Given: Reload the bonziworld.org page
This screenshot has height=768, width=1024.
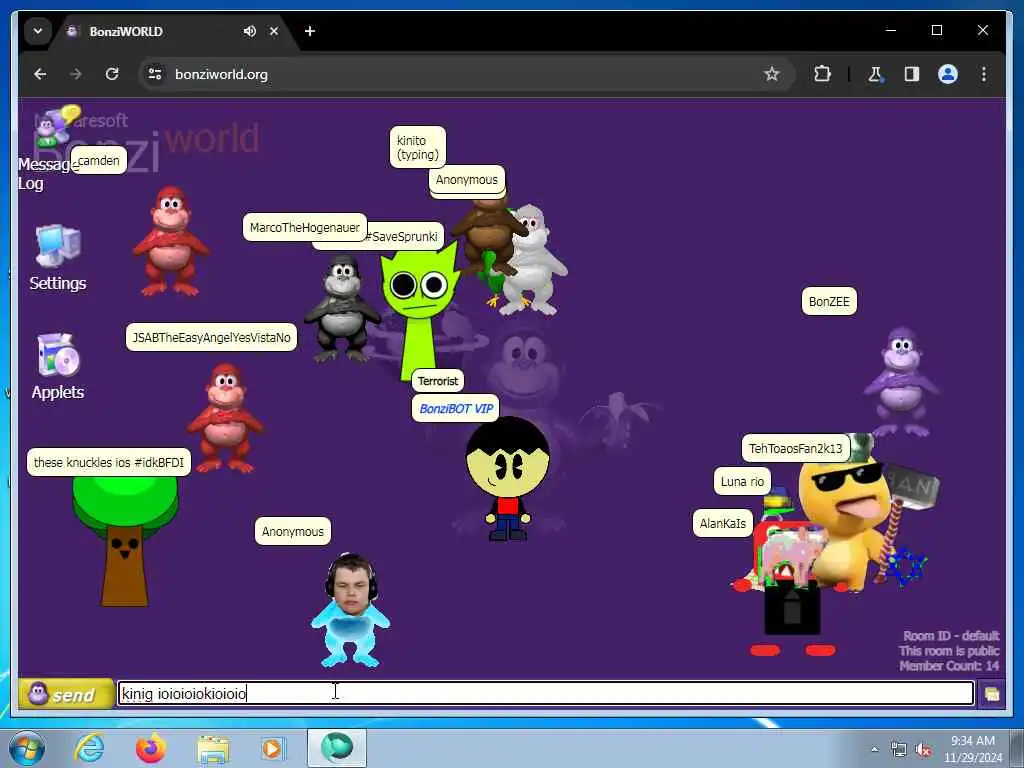Looking at the screenshot, I should tap(112, 74).
